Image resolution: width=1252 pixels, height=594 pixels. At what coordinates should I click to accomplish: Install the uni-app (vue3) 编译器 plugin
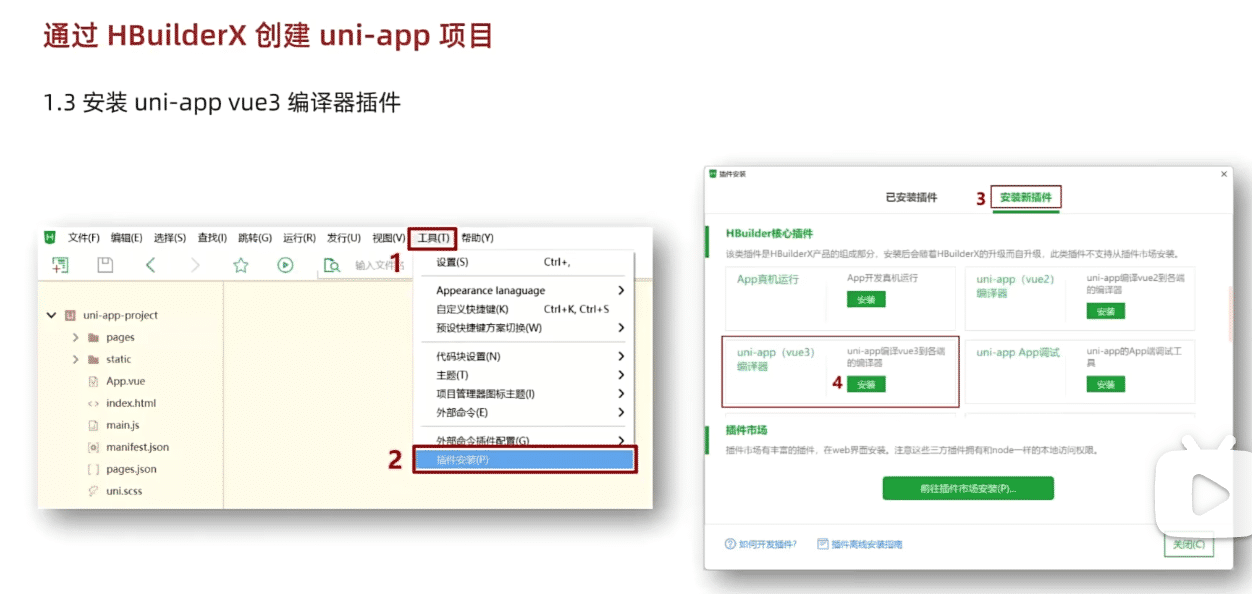[x=866, y=385]
